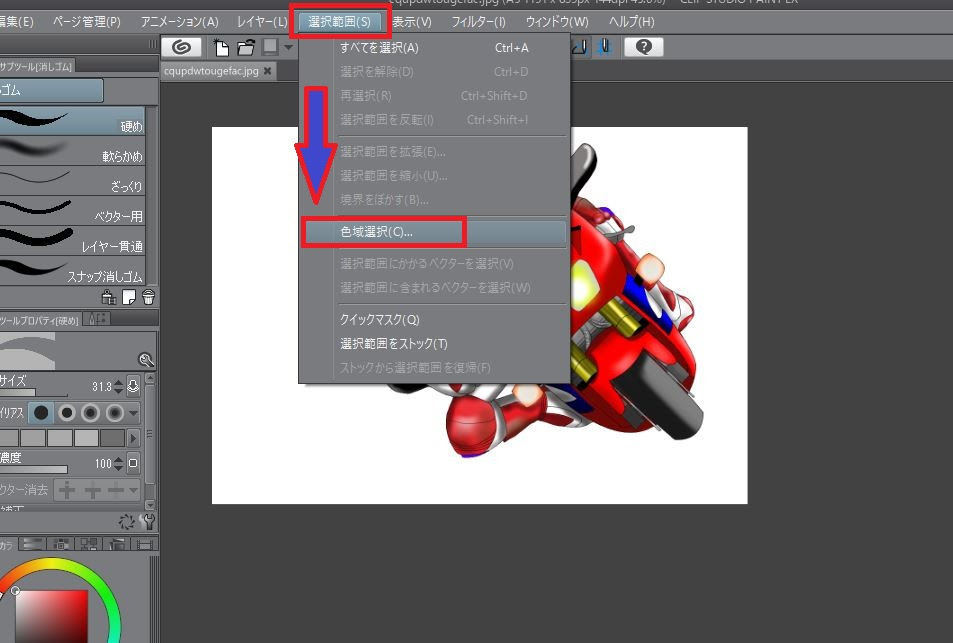Image resolution: width=953 pixels, height=643 pixels.
Task: Select the 硬め eraser sub tool
Action: coord(72,120)
